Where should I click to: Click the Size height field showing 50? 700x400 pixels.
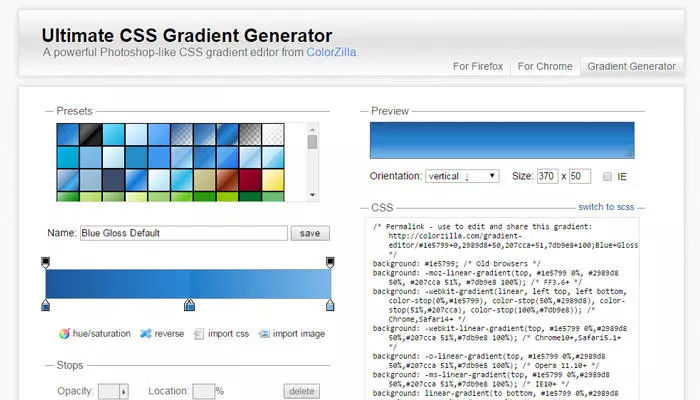click(x=580, y=176)
